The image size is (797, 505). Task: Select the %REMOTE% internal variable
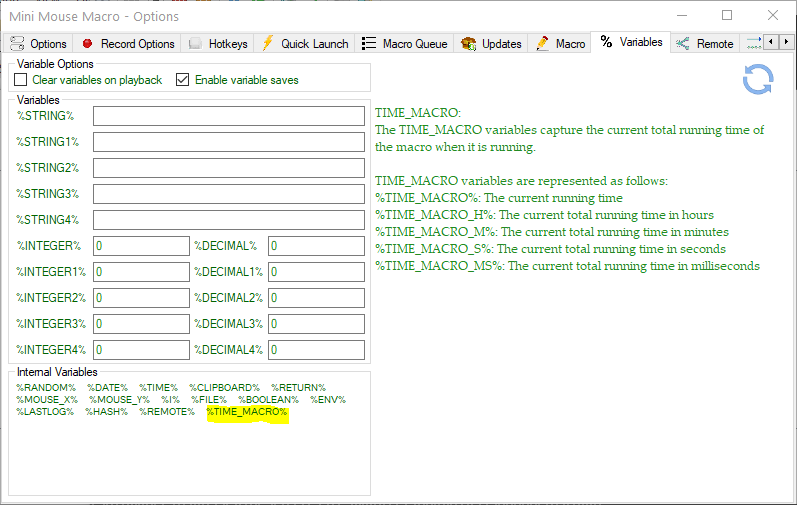[x=167, y=412]
